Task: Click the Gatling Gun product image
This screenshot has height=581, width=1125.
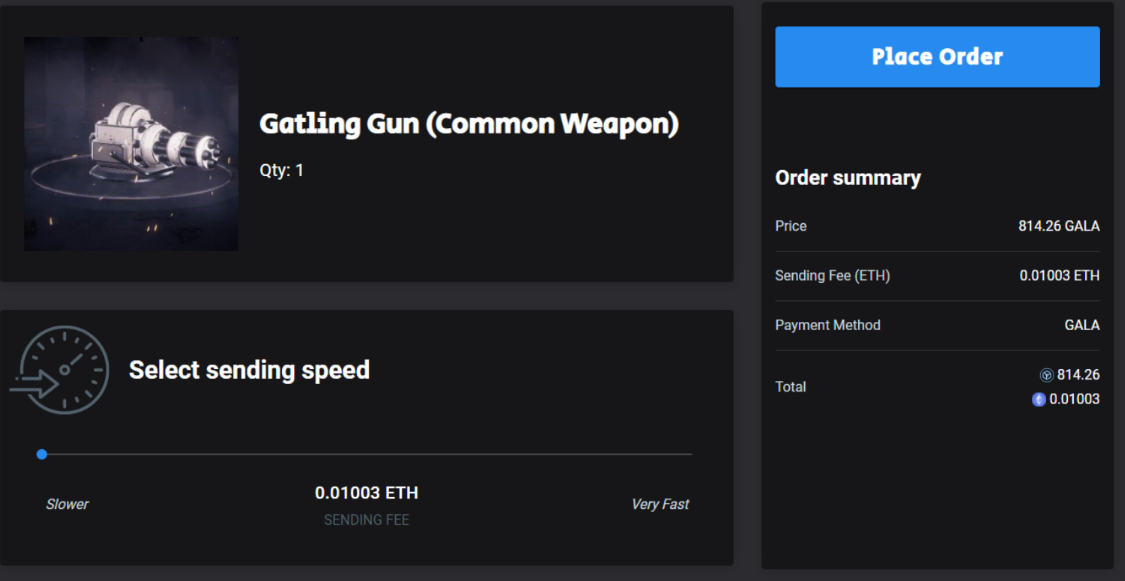Action: tap(131, 144)
